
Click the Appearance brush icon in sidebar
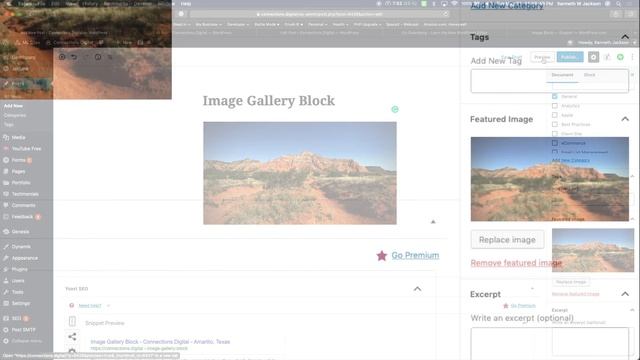6,258
